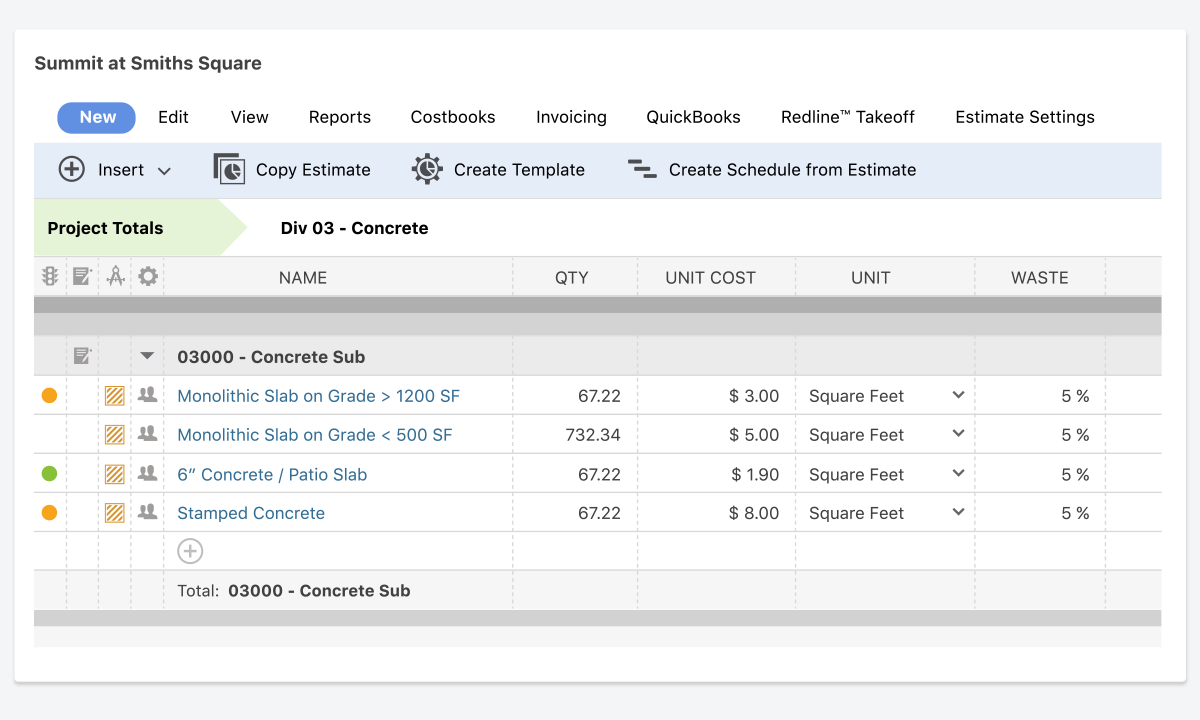Open unit dropdown for Stamped Concrete
The width and height of the screenshot is (1200, 720).
click(958, 513)
